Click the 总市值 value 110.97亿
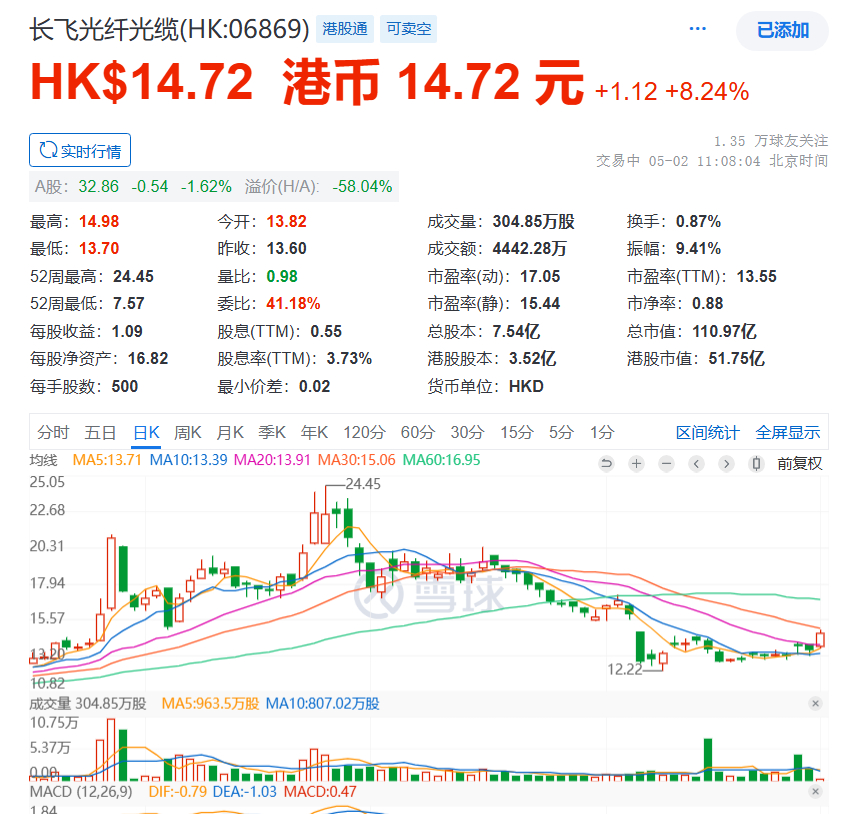Image resolution: width=843 pixels, height=814 pixels. coord(724,331)
